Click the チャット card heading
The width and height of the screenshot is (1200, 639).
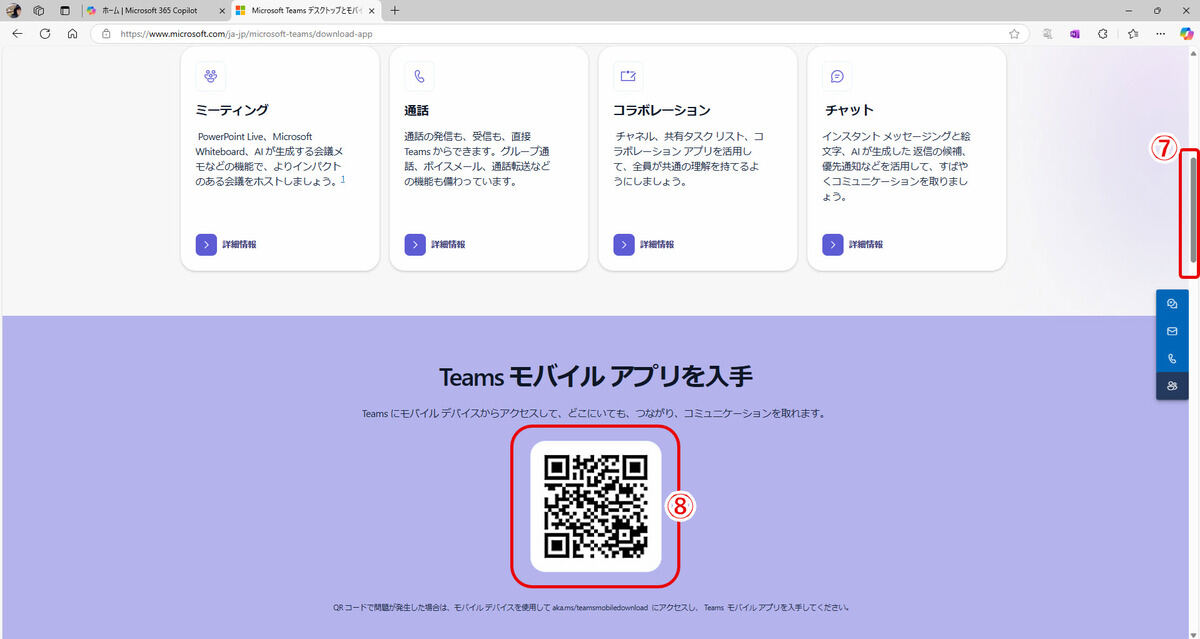click(848, 110)
